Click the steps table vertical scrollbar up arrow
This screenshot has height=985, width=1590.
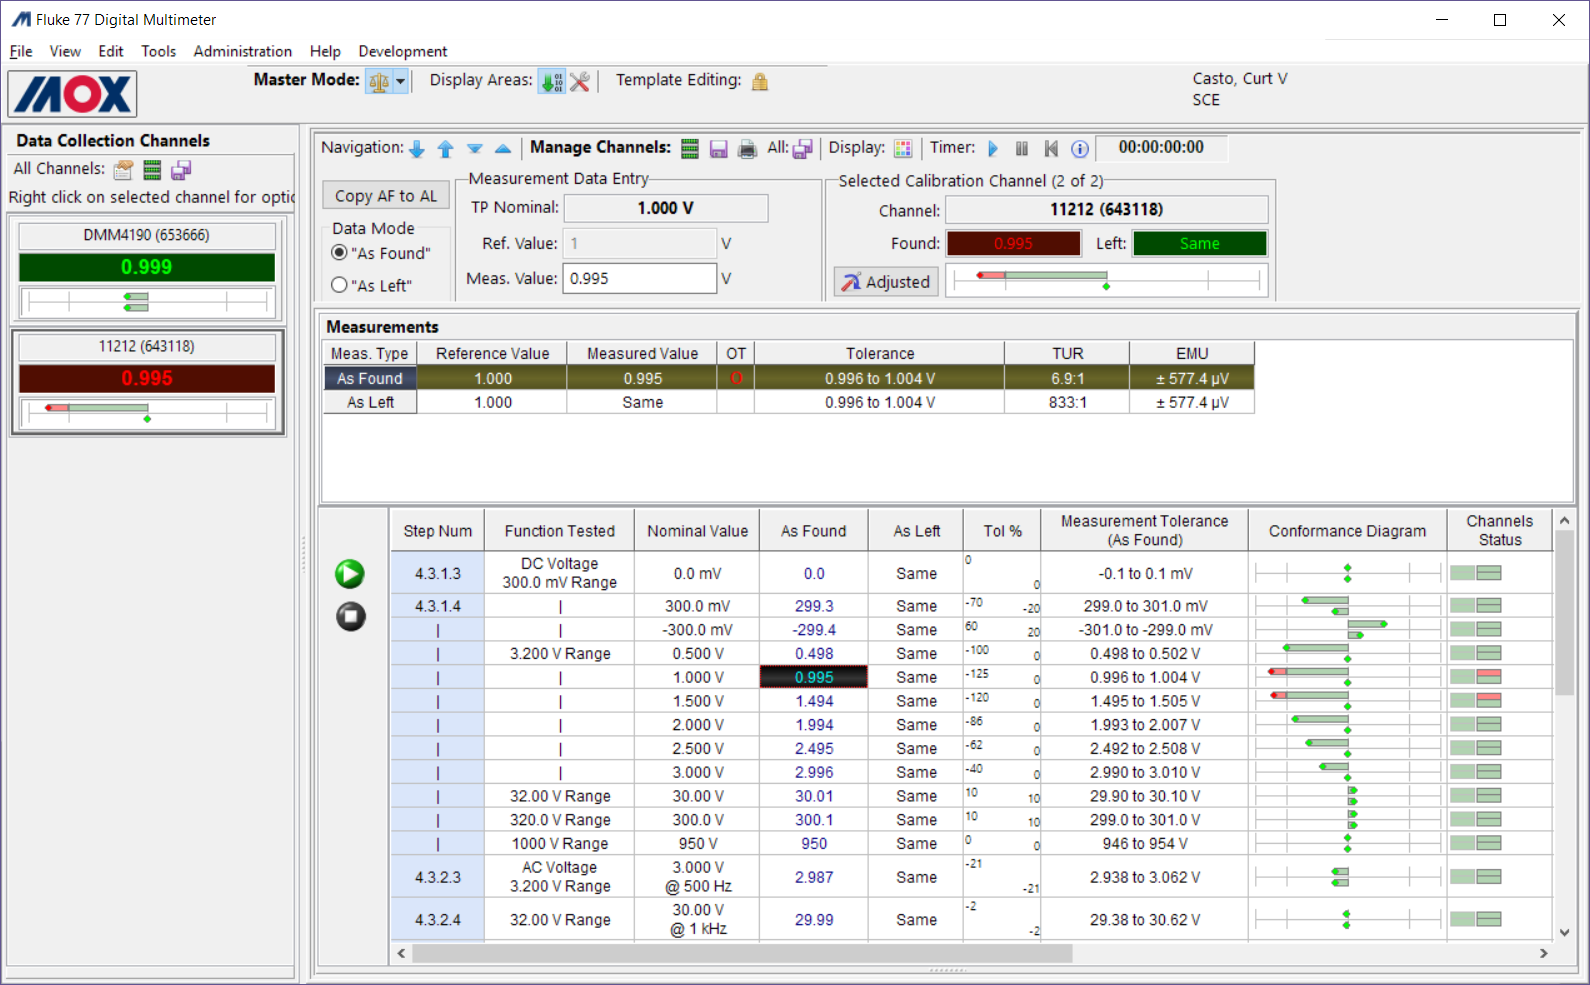click(x=1565, y=520)
